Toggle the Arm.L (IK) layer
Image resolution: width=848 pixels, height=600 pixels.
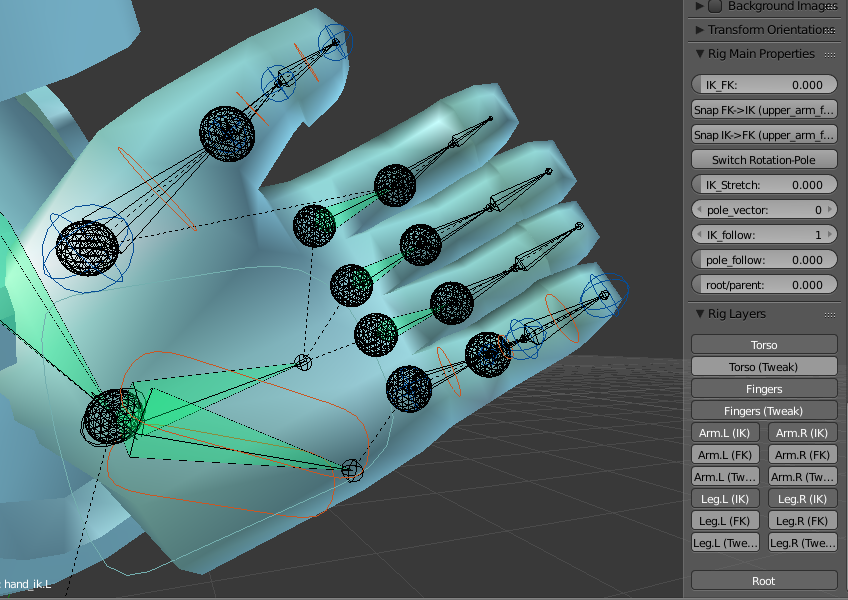tap(725, 433)
